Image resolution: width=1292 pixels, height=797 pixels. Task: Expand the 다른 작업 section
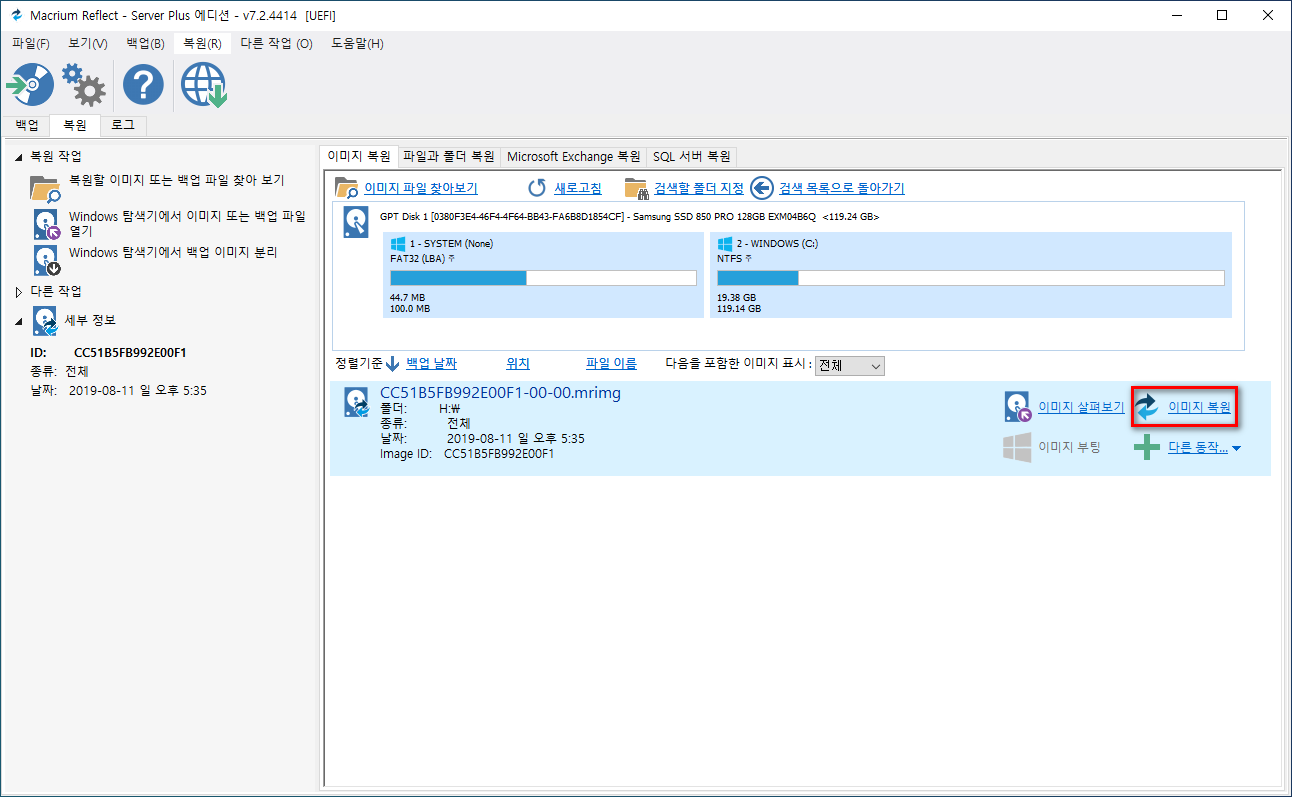tap(17, 291)
